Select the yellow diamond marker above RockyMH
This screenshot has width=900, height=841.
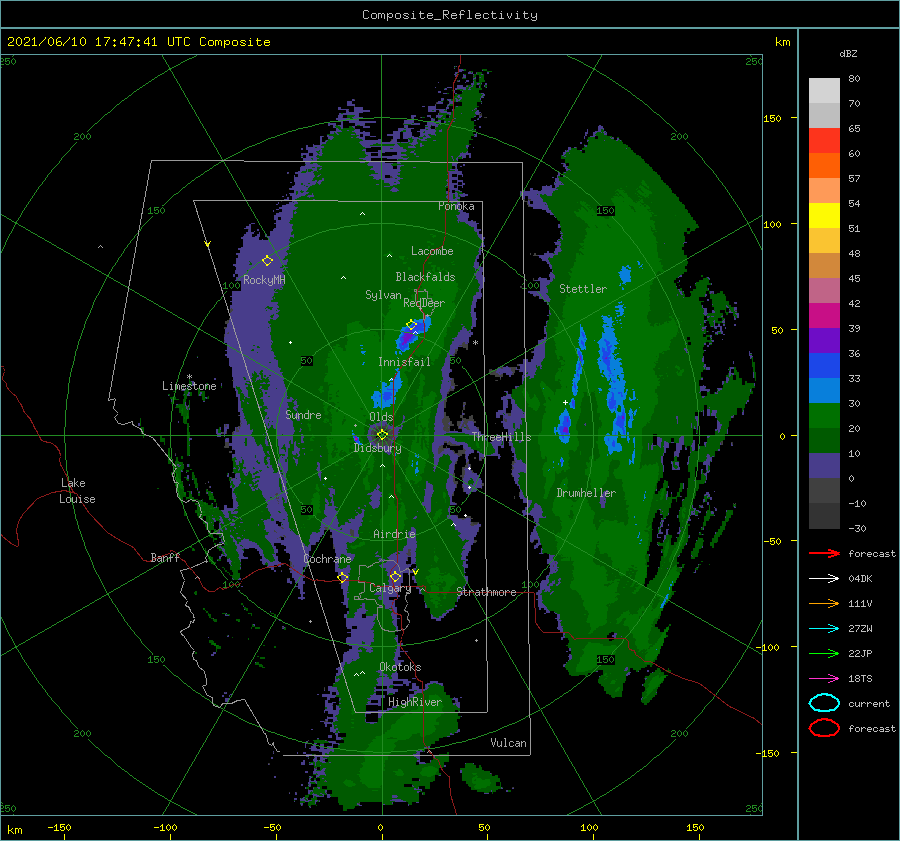[x=267, y=261]
